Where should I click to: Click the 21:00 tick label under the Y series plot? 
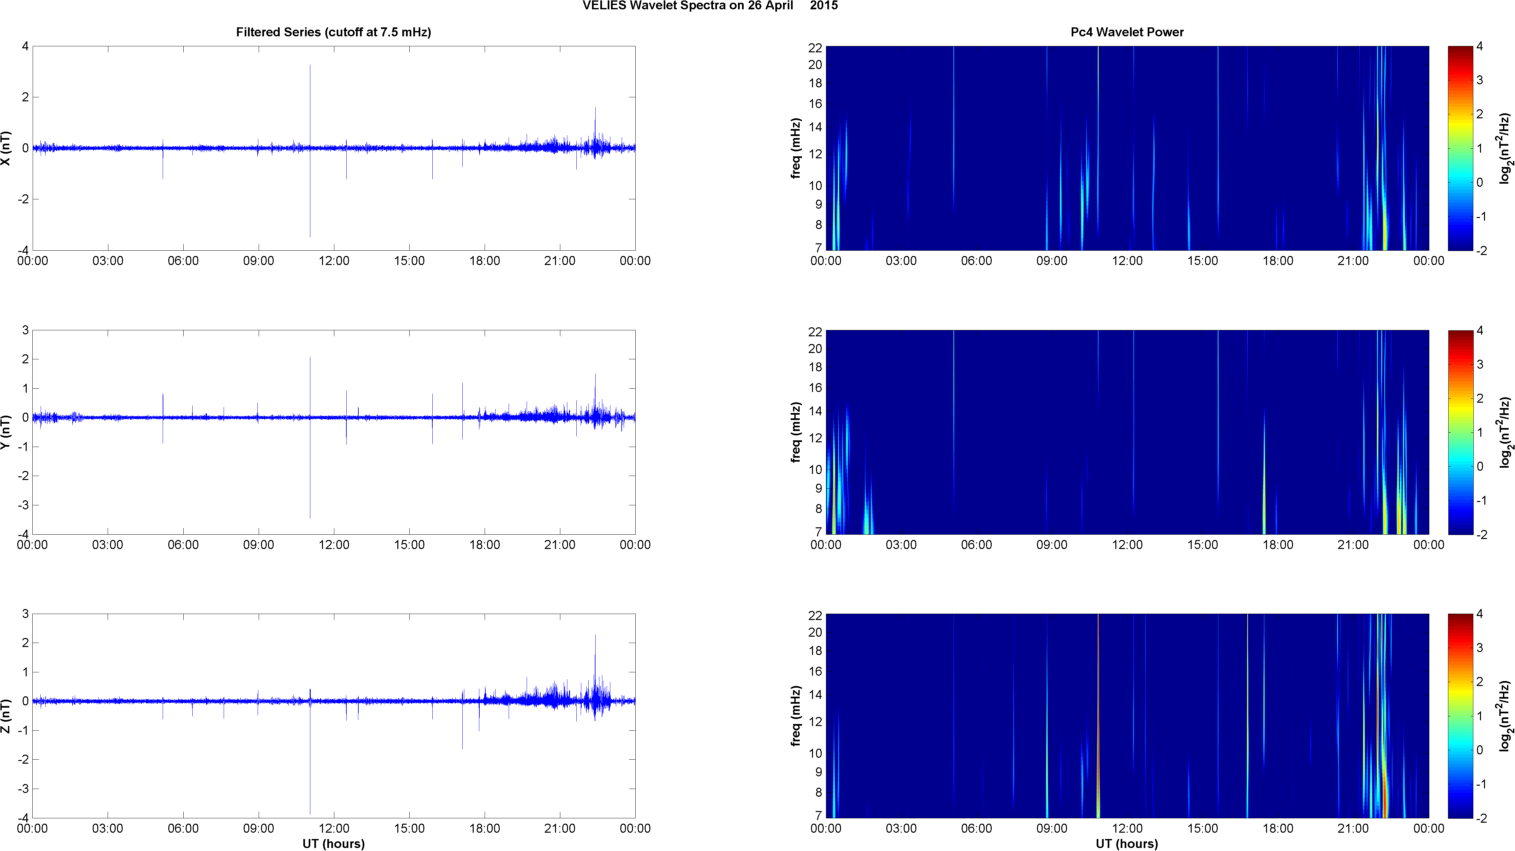click(560, 545)
